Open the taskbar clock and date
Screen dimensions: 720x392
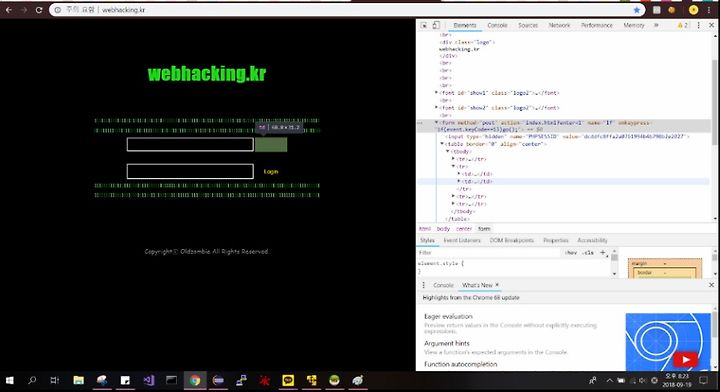pyautogui.click(x=677, y=380)
